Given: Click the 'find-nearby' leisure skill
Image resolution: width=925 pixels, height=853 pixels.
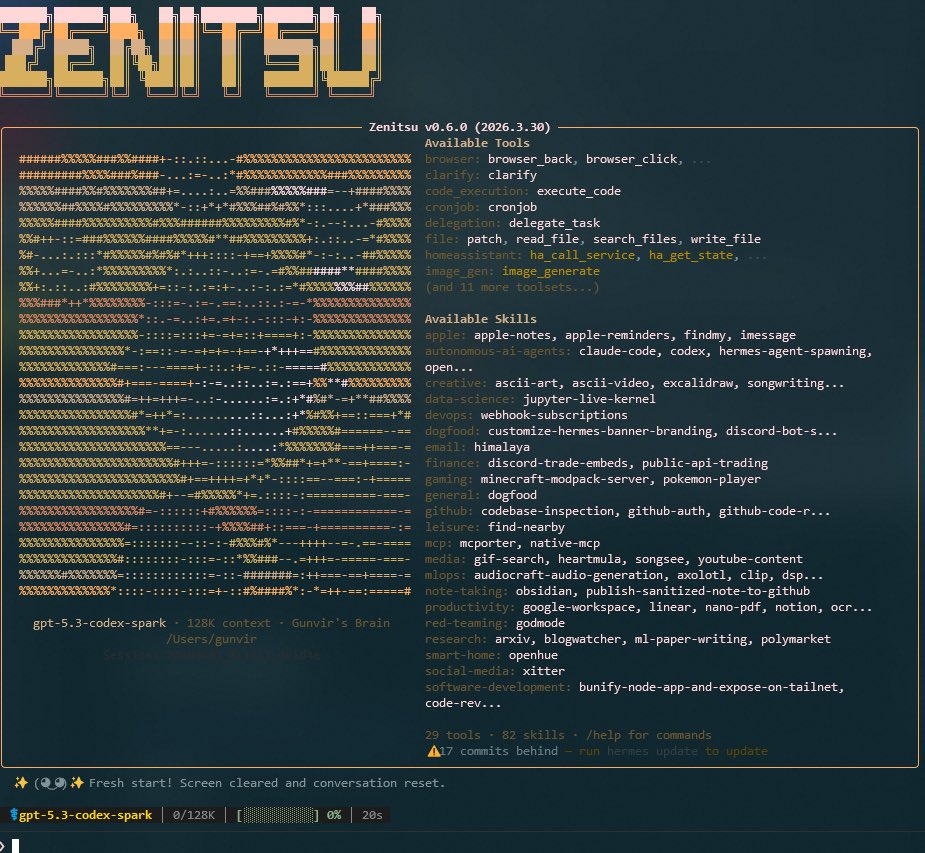Looking at the screenshot, I should (526, 527).
